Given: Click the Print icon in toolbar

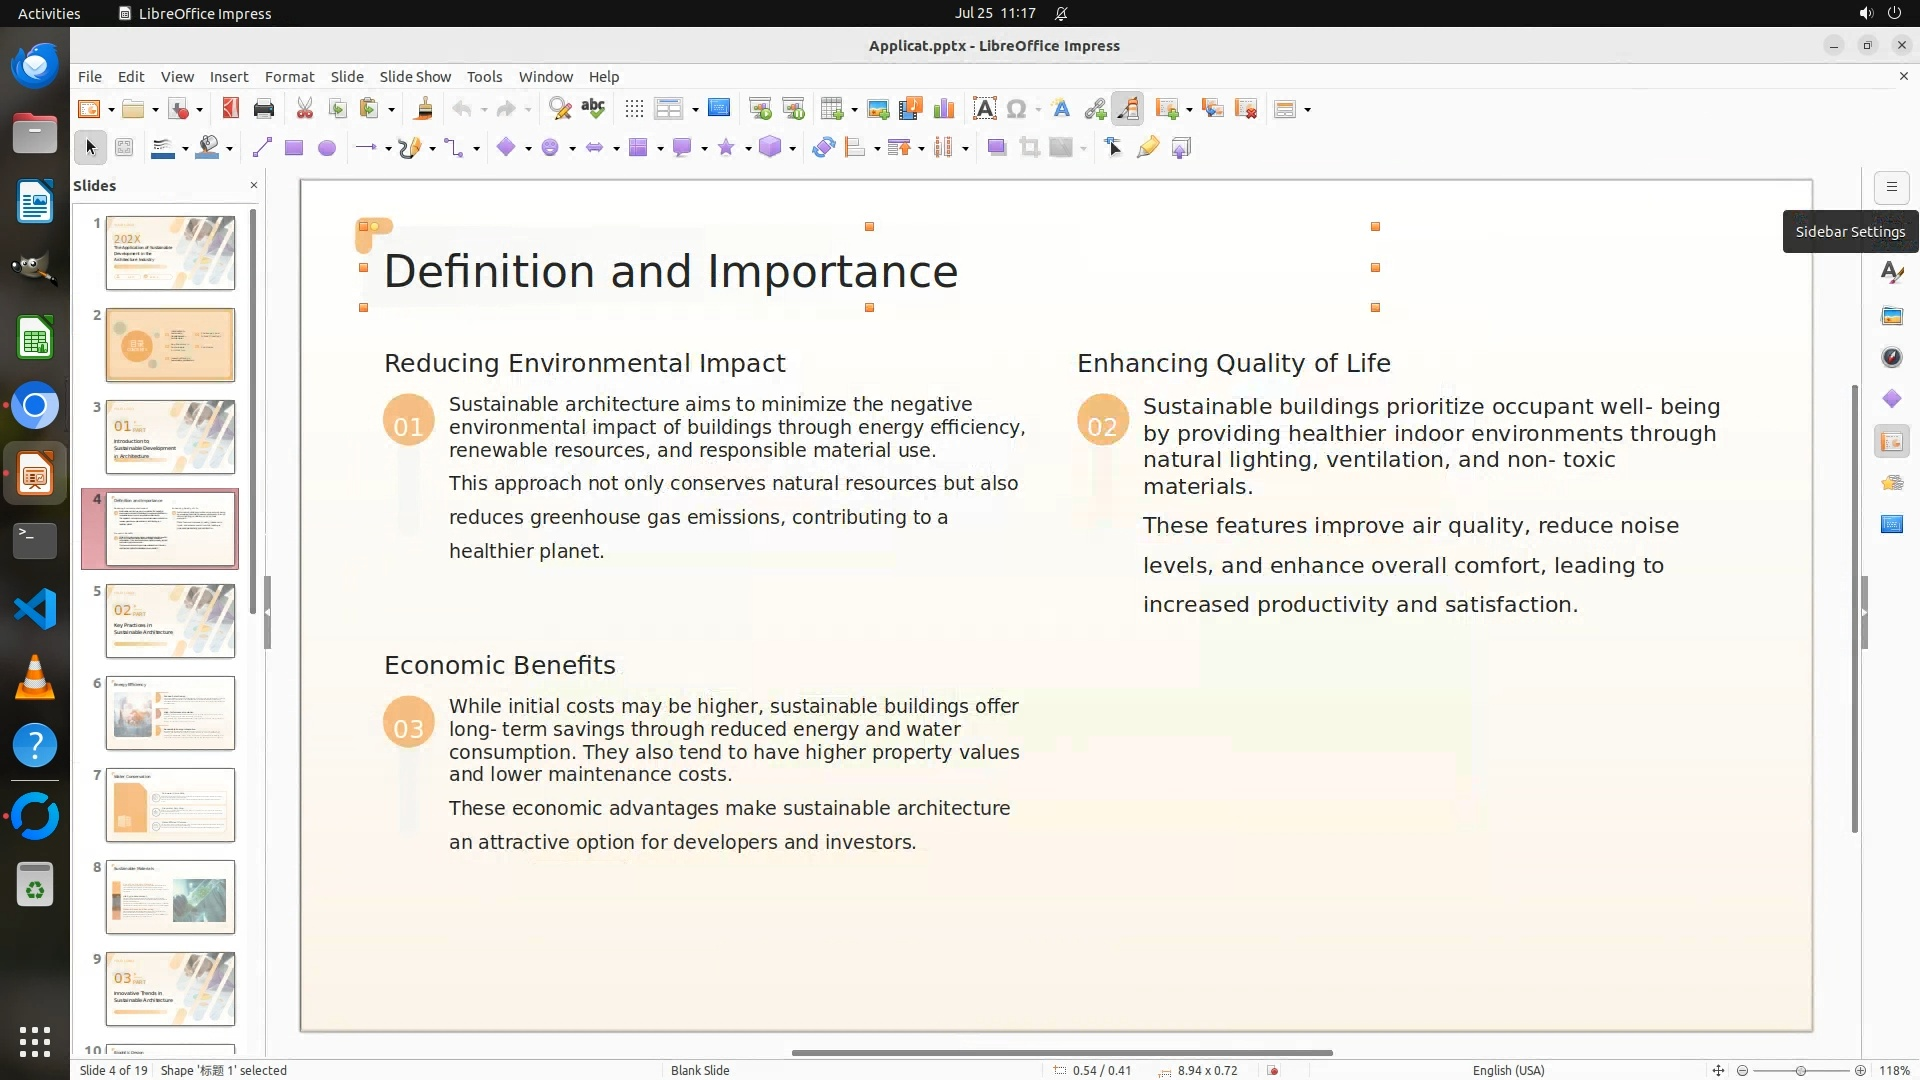Looking at the screenshot, I should pyautogui.click(x=264, y=109).
